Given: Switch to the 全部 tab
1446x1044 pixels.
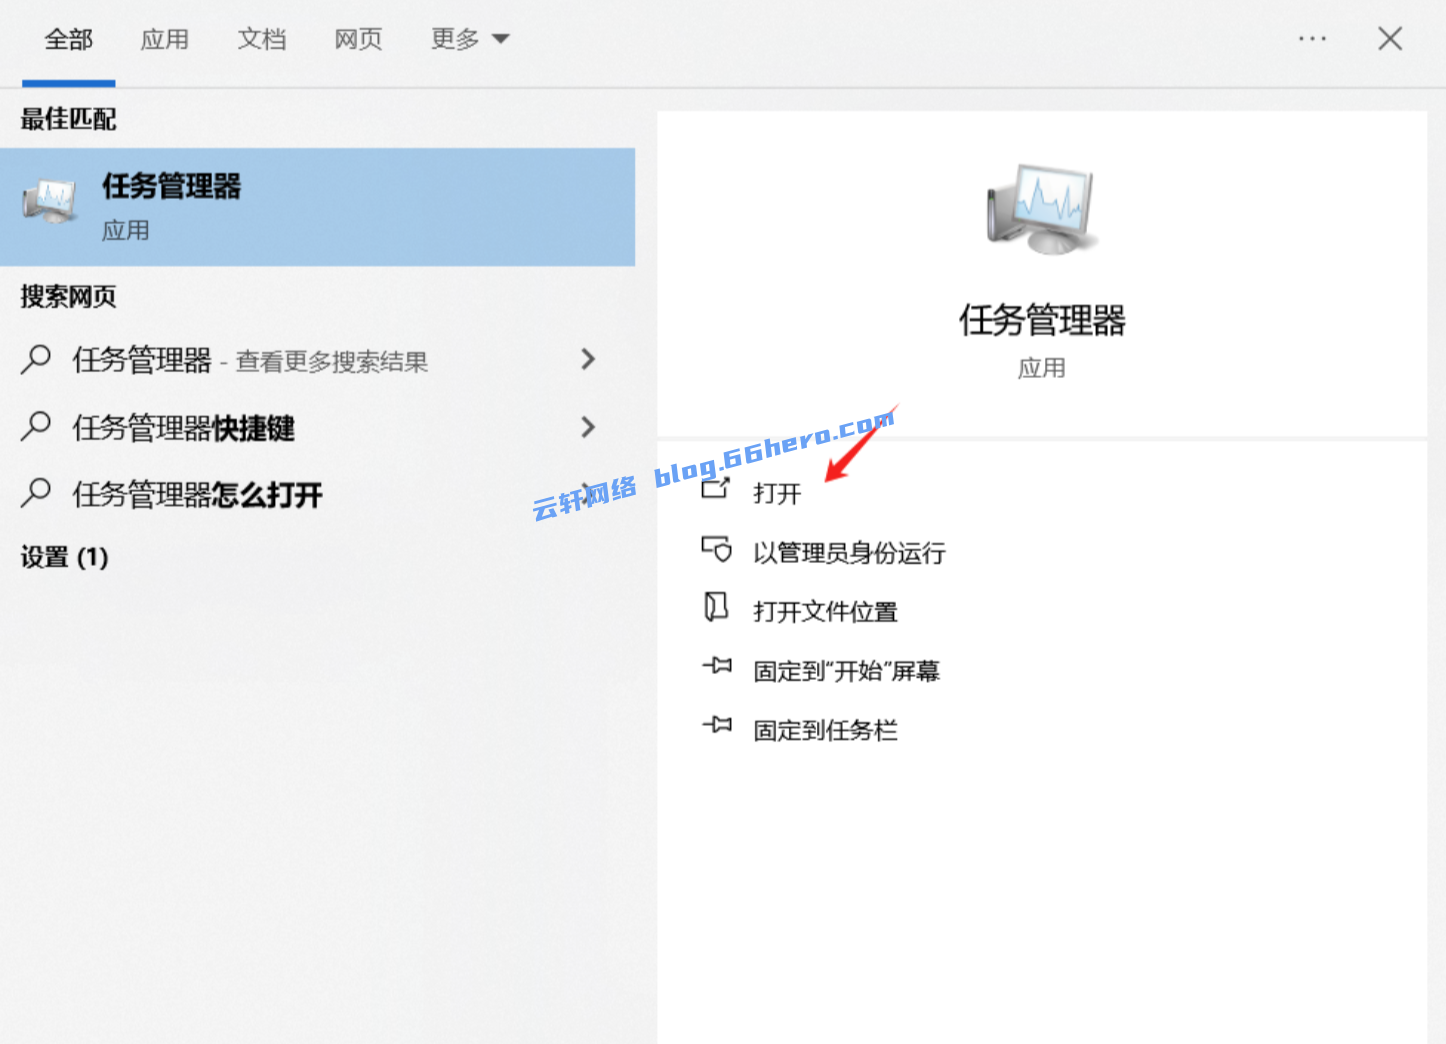Looking at the screenshot, I should point(68,40).
